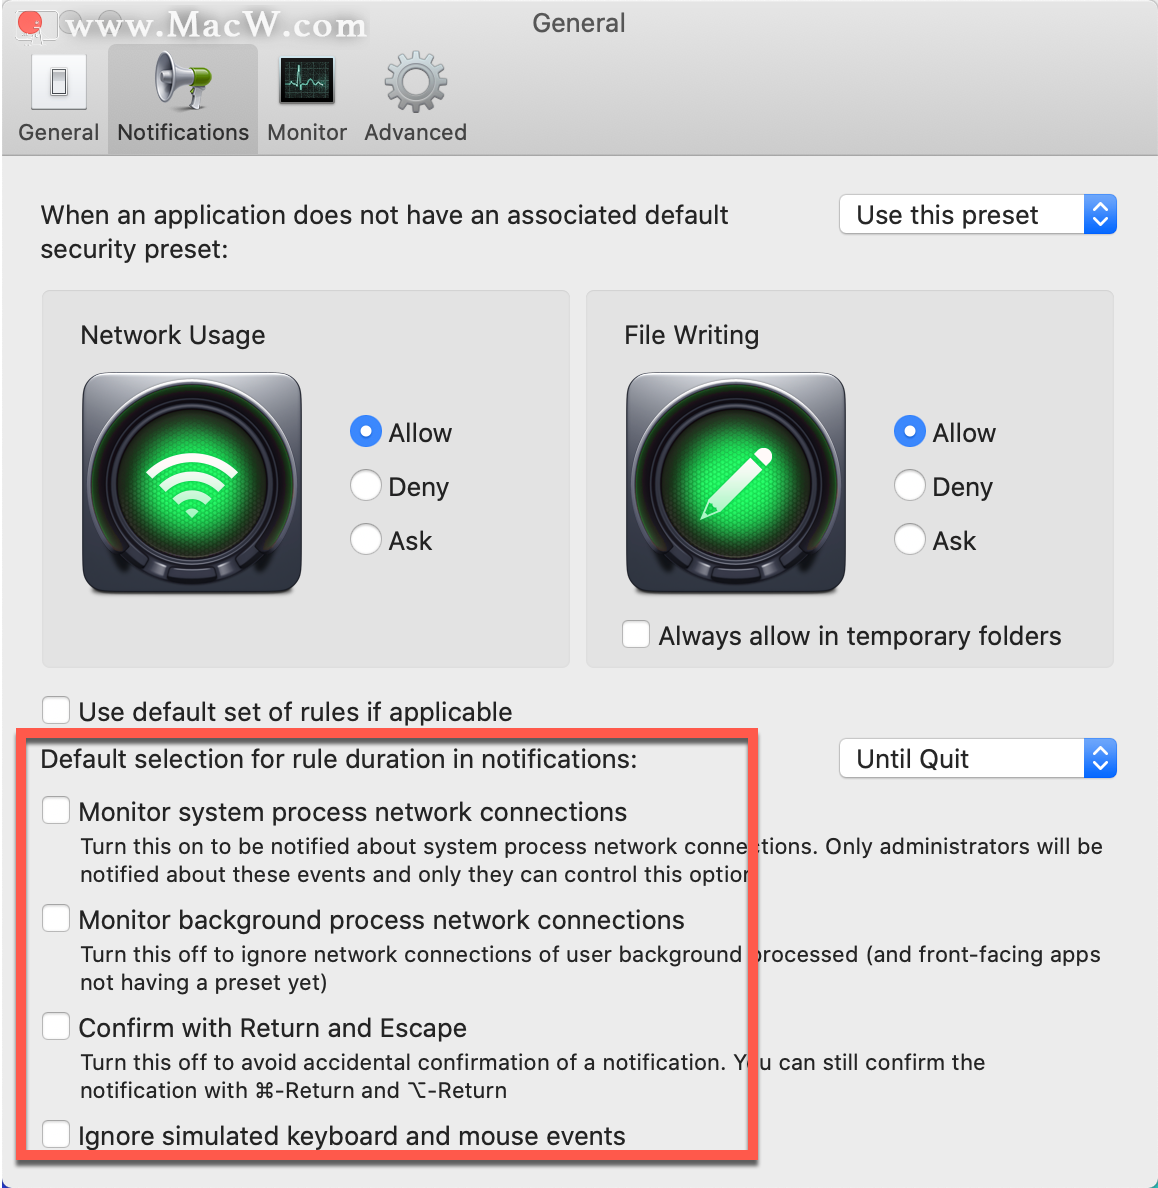This screenshot has width=1158, height=1188.
Task: Check Ignore simulated keyboard and mouse events
Action: click(x=56, y=1134)
